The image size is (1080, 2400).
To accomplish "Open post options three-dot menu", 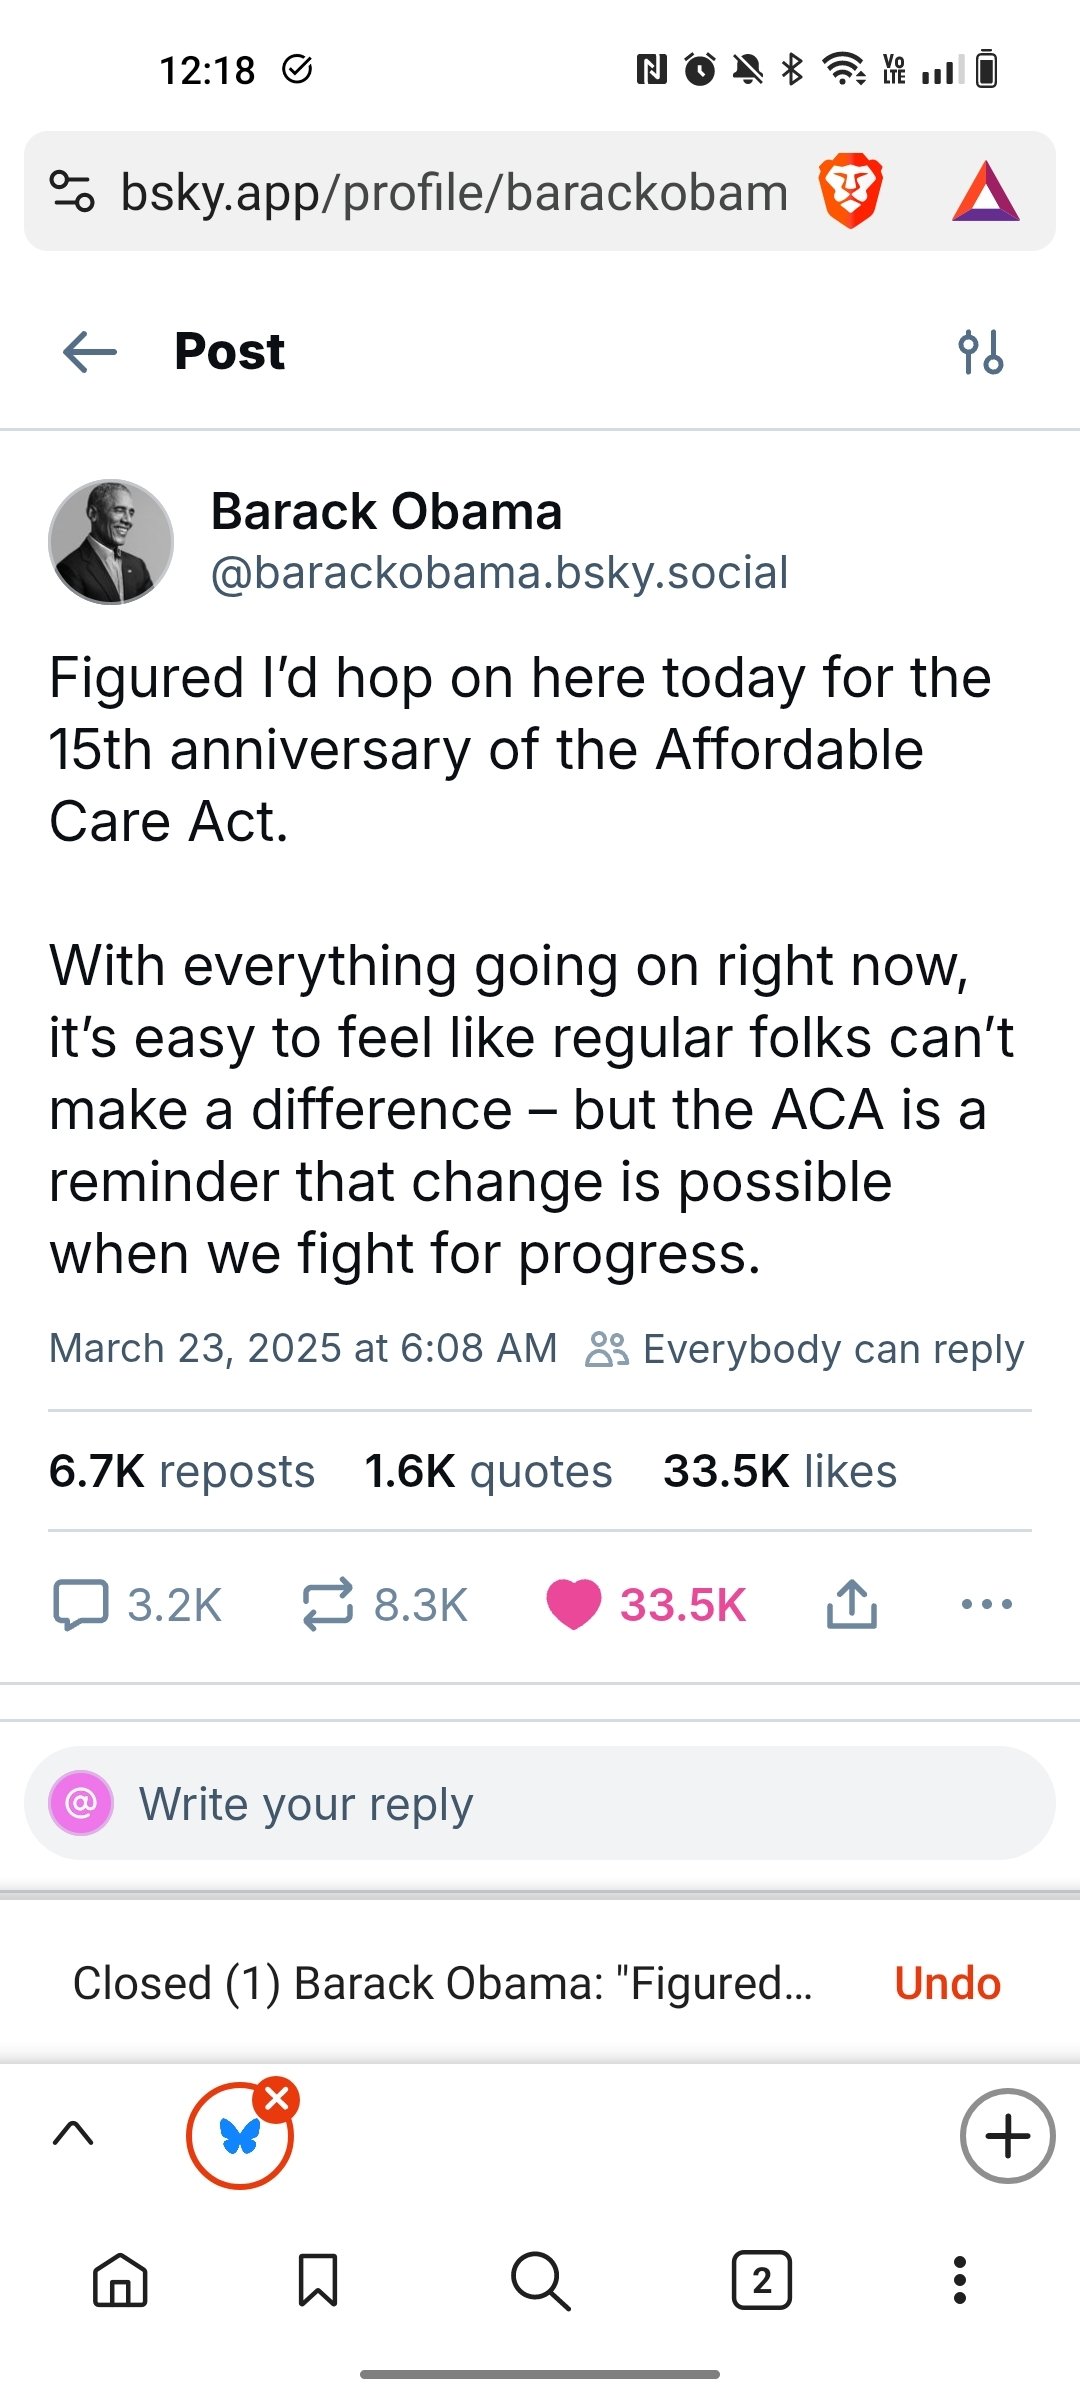I will pos(986,1605).
